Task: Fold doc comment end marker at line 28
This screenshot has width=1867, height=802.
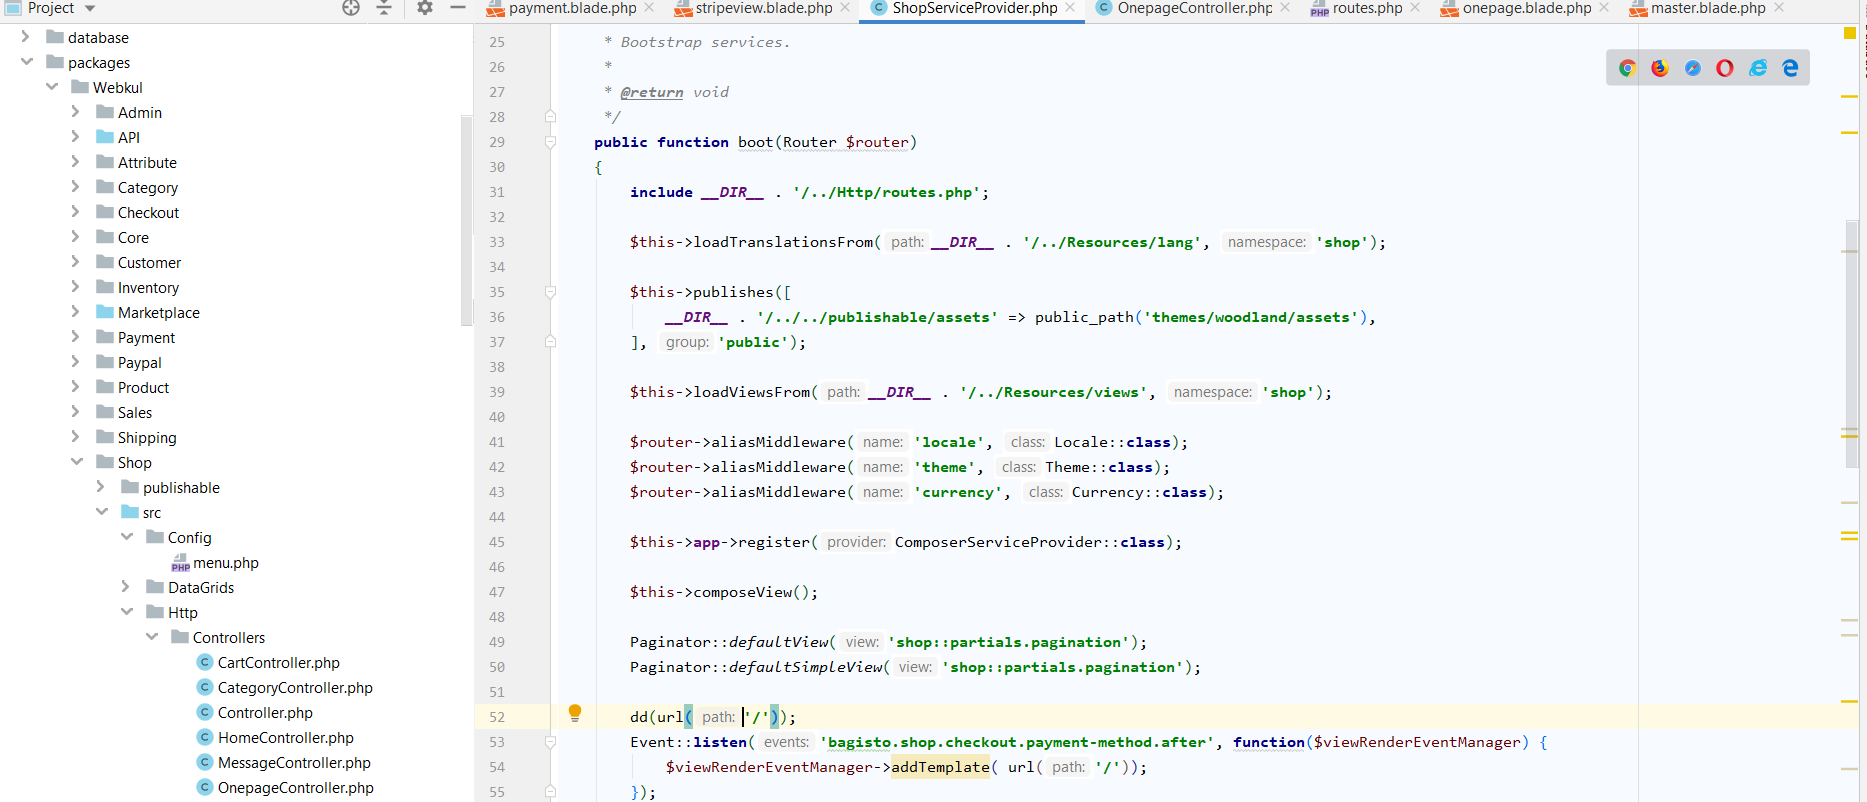Action: click(550, 117)
